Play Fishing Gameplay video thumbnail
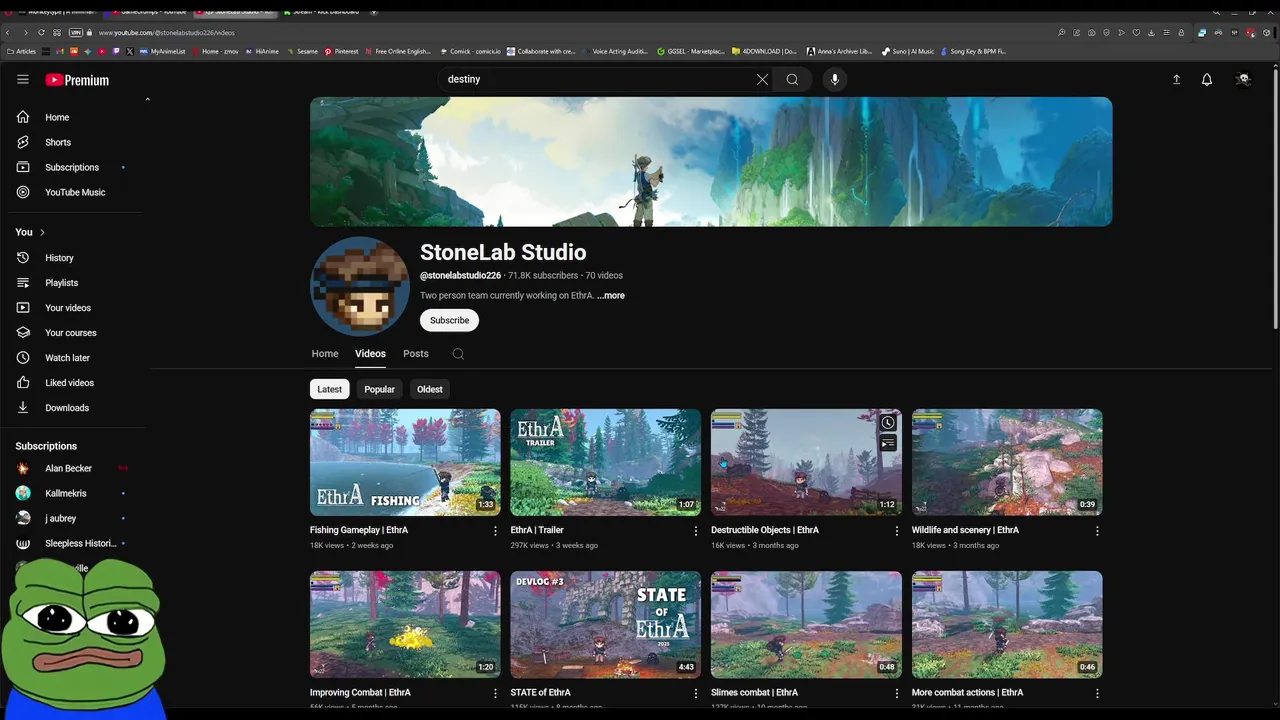The height and width of the screenshot is (720, 1280). click(x=405, y=462)
